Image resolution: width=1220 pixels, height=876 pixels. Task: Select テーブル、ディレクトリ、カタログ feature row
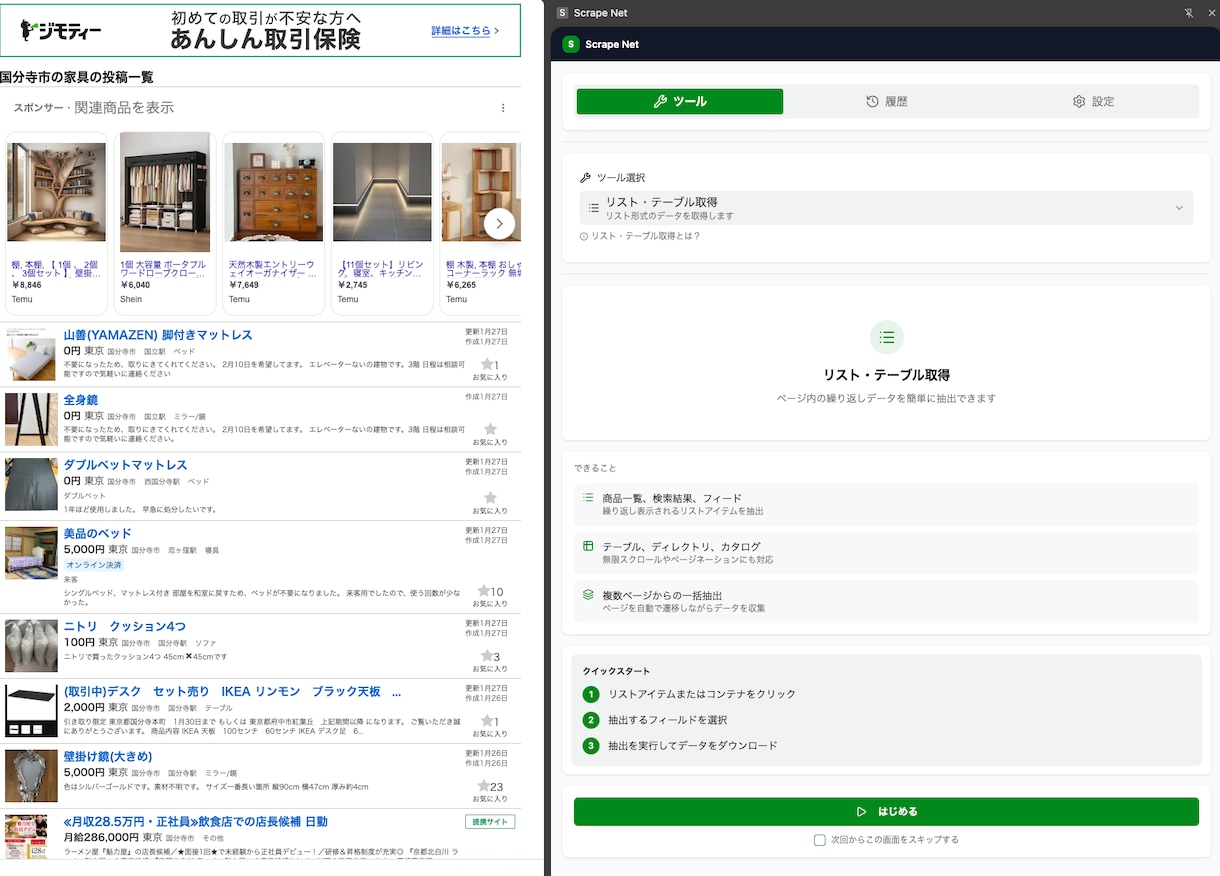click(886, 552)
